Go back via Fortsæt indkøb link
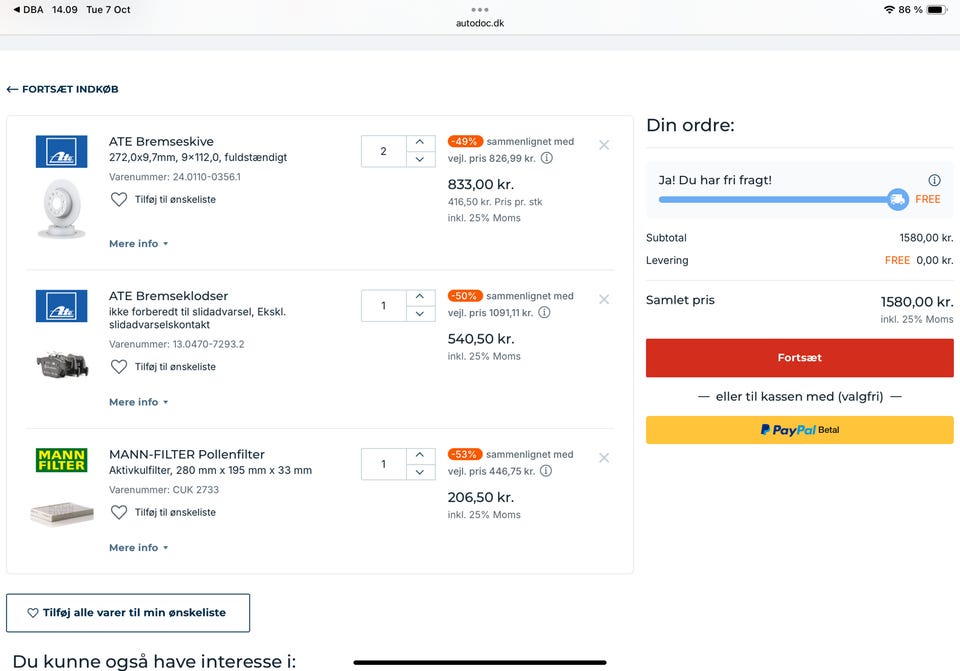 pyautogui.click(x=62, y=89)
